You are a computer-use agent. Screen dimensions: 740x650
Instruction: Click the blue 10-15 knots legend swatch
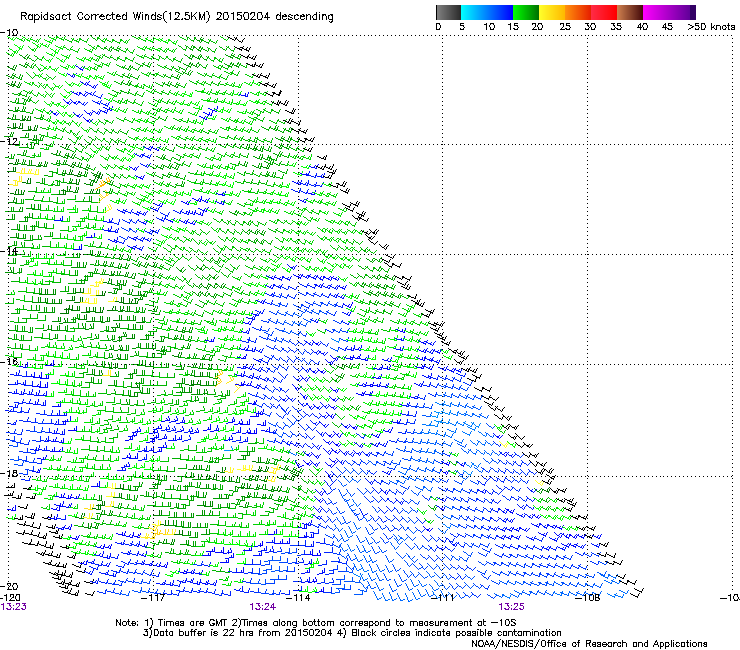tap(500, 12)
